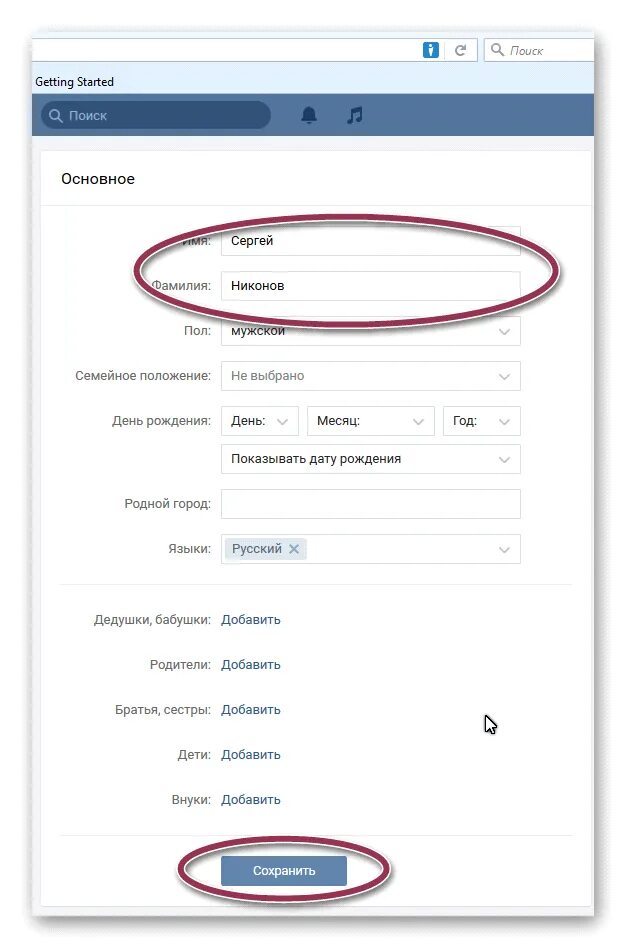The width and height of the screenshot is (626, 948).
Task: Click the Родной город input field
Action: [370, 504]
